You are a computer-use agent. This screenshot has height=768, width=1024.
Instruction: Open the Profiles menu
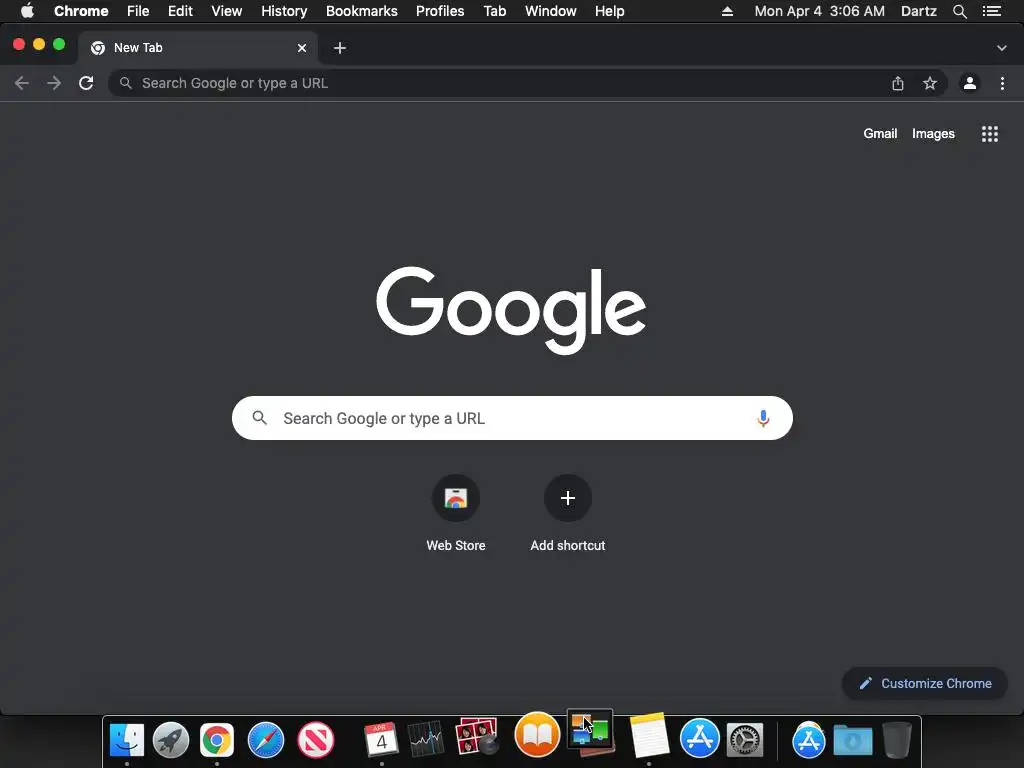point(440,11)
